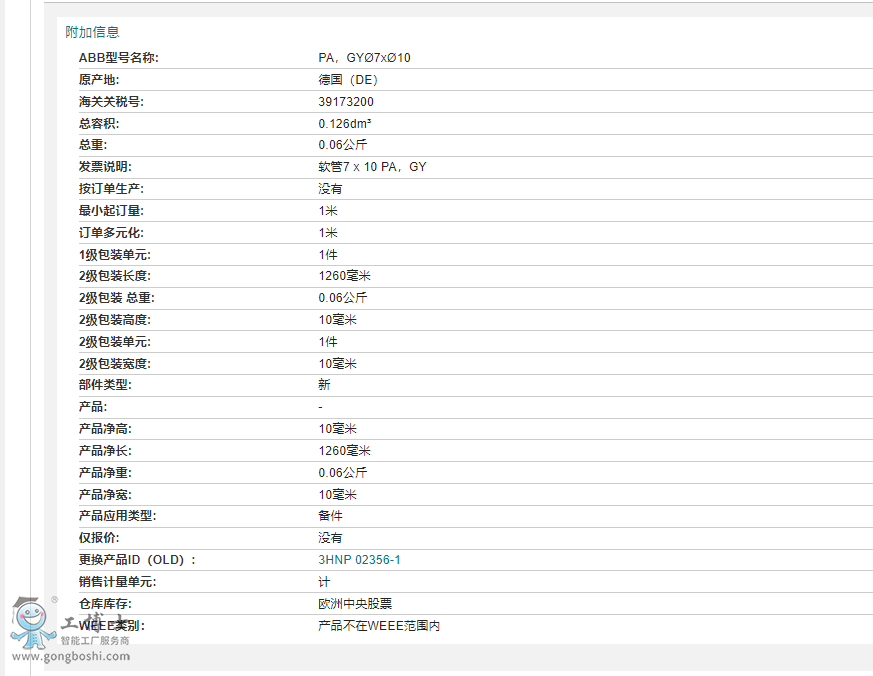The height and width of the screenshot is (676, 873).
Task: Select 1米 in the 最小起订量 row
Action: click(328, 210)
